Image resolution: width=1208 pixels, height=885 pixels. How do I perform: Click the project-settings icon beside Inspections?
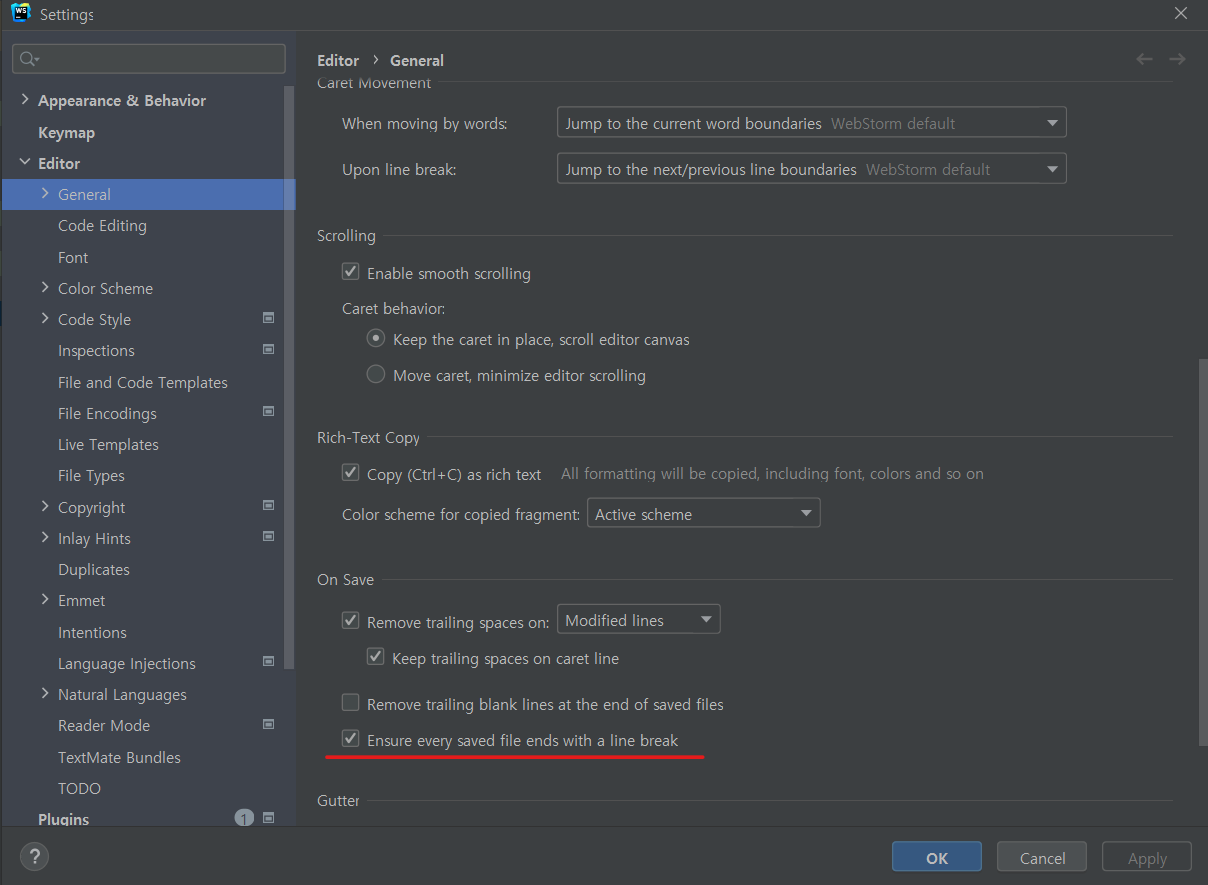(268, 349)
